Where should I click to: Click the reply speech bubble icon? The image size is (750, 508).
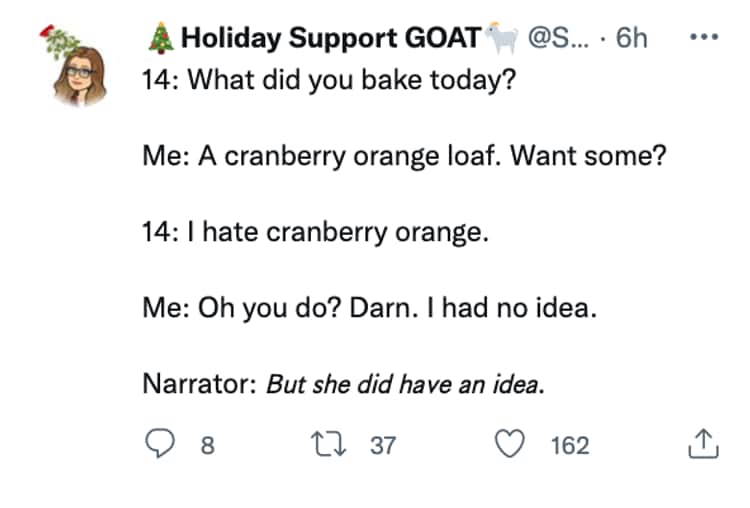pos(160,444)
